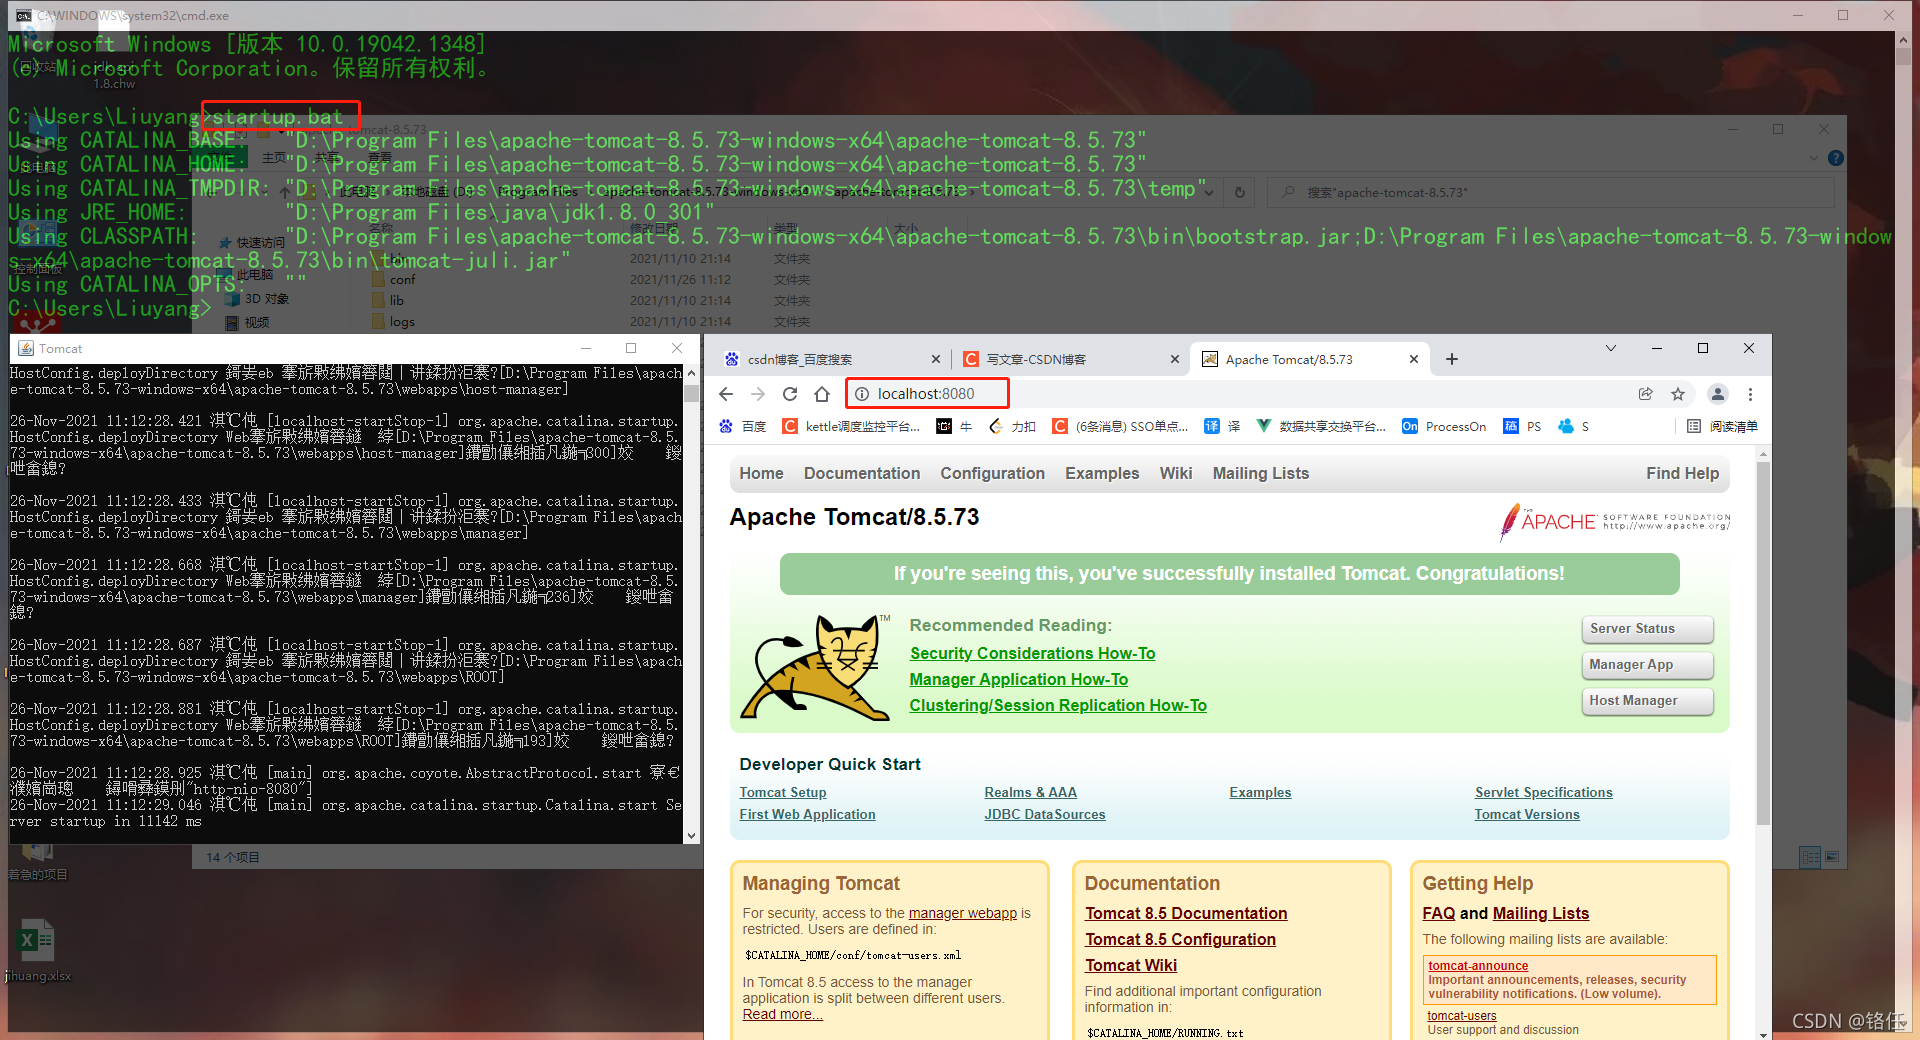Click the browser back arrow
This screenshot has height=1040, width=1920.
pyautogui.click(x=726, y=394)
